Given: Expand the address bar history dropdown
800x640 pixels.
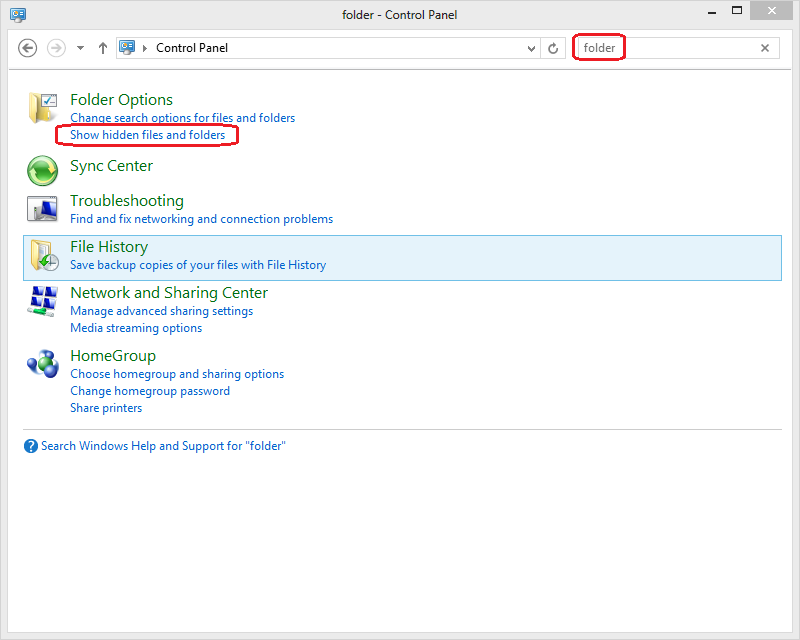Looking at the screenshot, I should (x=531, y=48).
